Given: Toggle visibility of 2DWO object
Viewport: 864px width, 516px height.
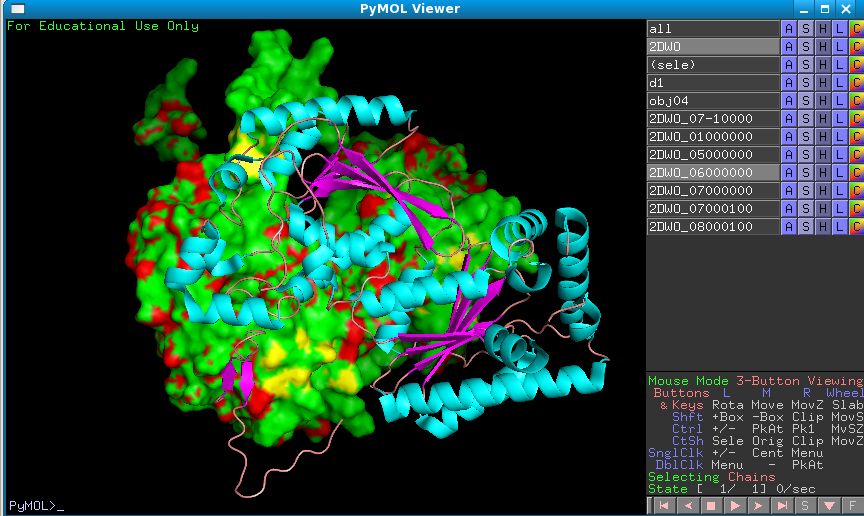Looking at the screenshot, I should 712,47.
